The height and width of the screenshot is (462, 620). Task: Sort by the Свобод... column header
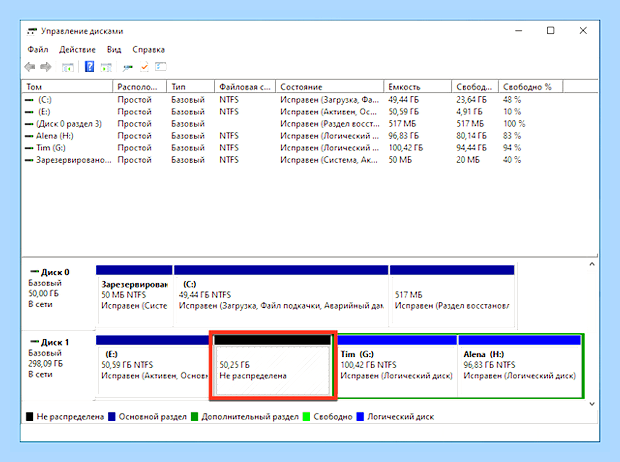(x=475, y=87)
